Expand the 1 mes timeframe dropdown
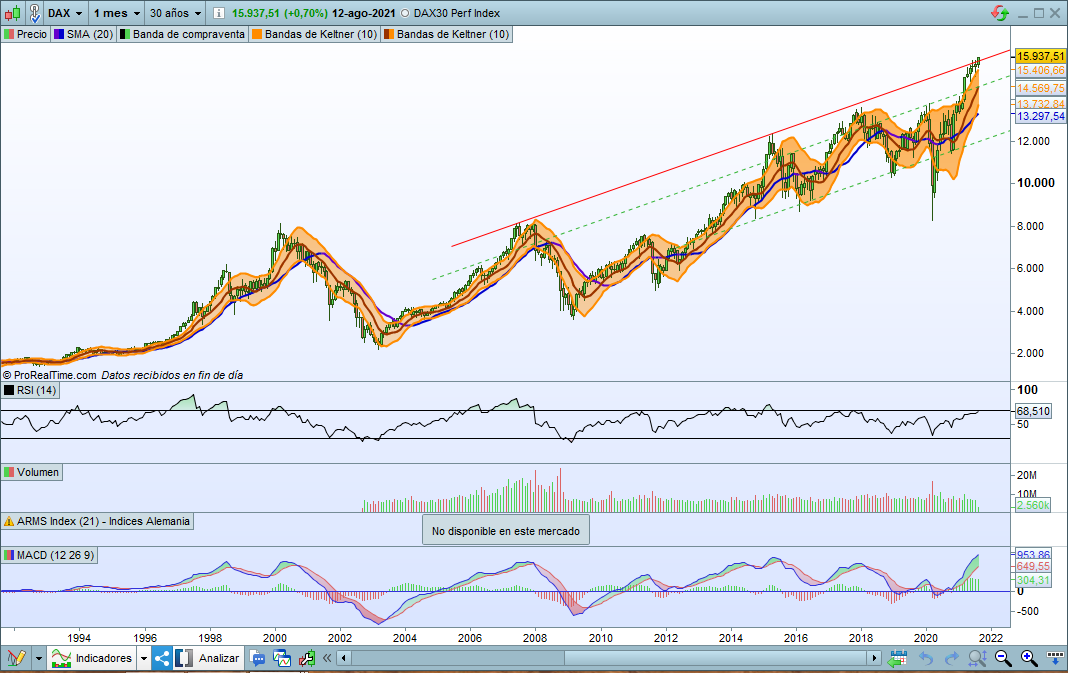Image resolution: width=1068 pixels, height=673 pixels. tap(116, 14)
